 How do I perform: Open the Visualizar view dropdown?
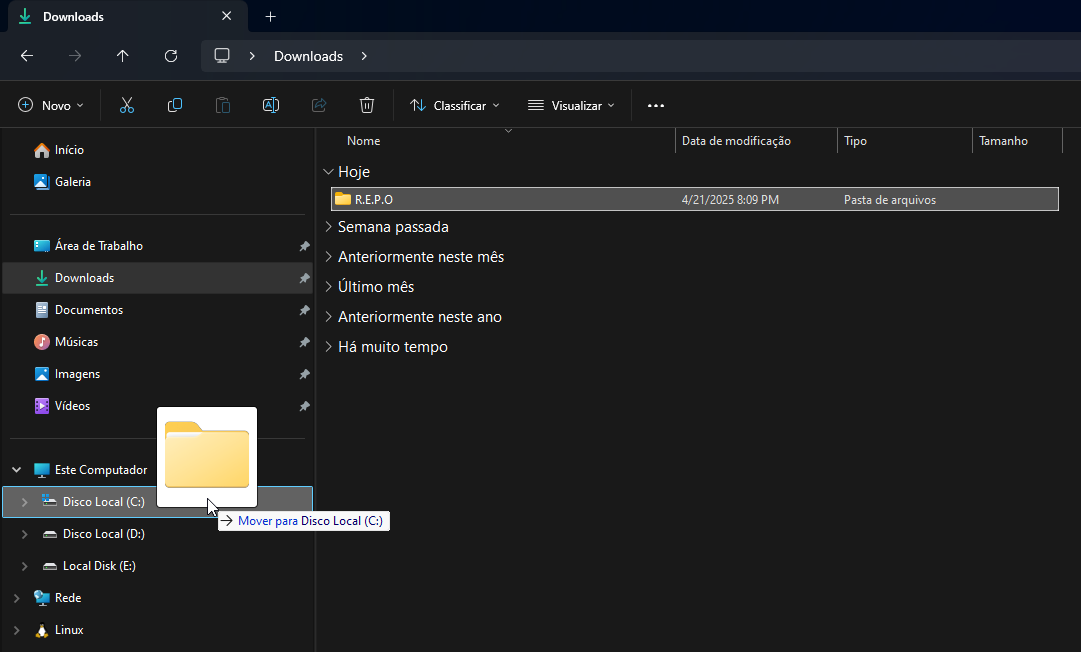point(571,105)
